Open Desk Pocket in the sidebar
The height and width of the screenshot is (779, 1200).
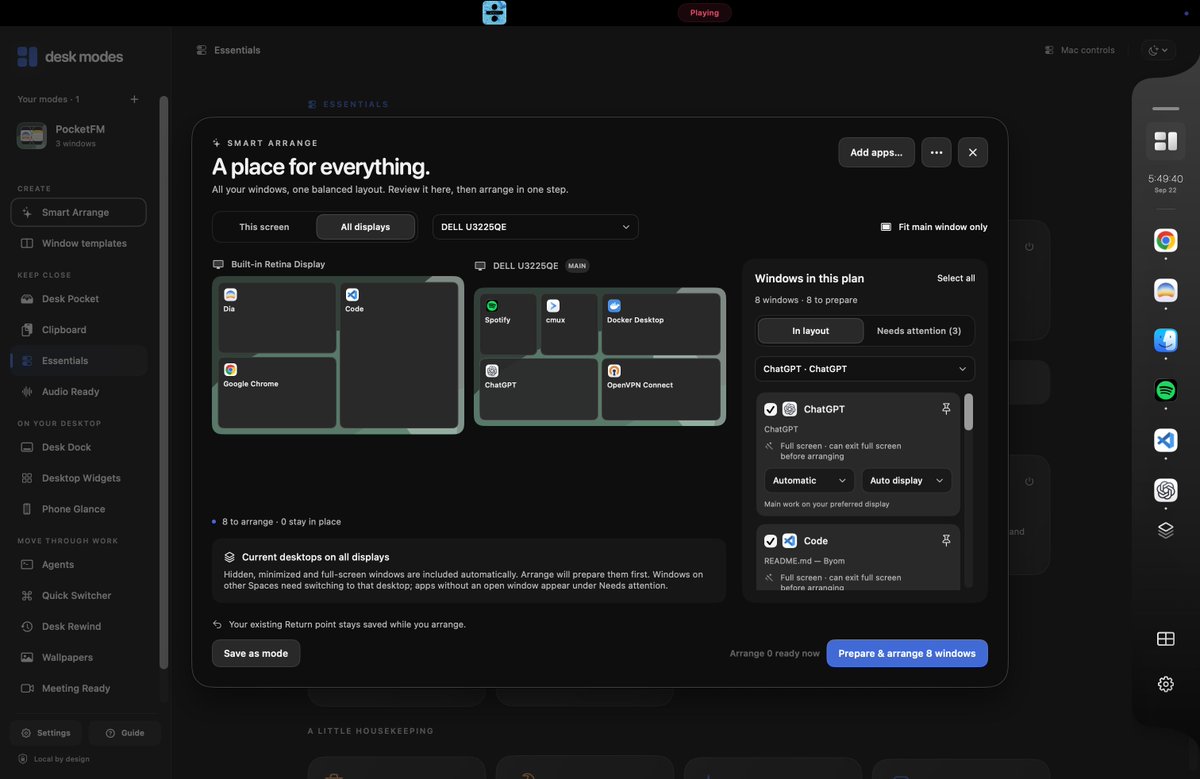pos(78,299)
